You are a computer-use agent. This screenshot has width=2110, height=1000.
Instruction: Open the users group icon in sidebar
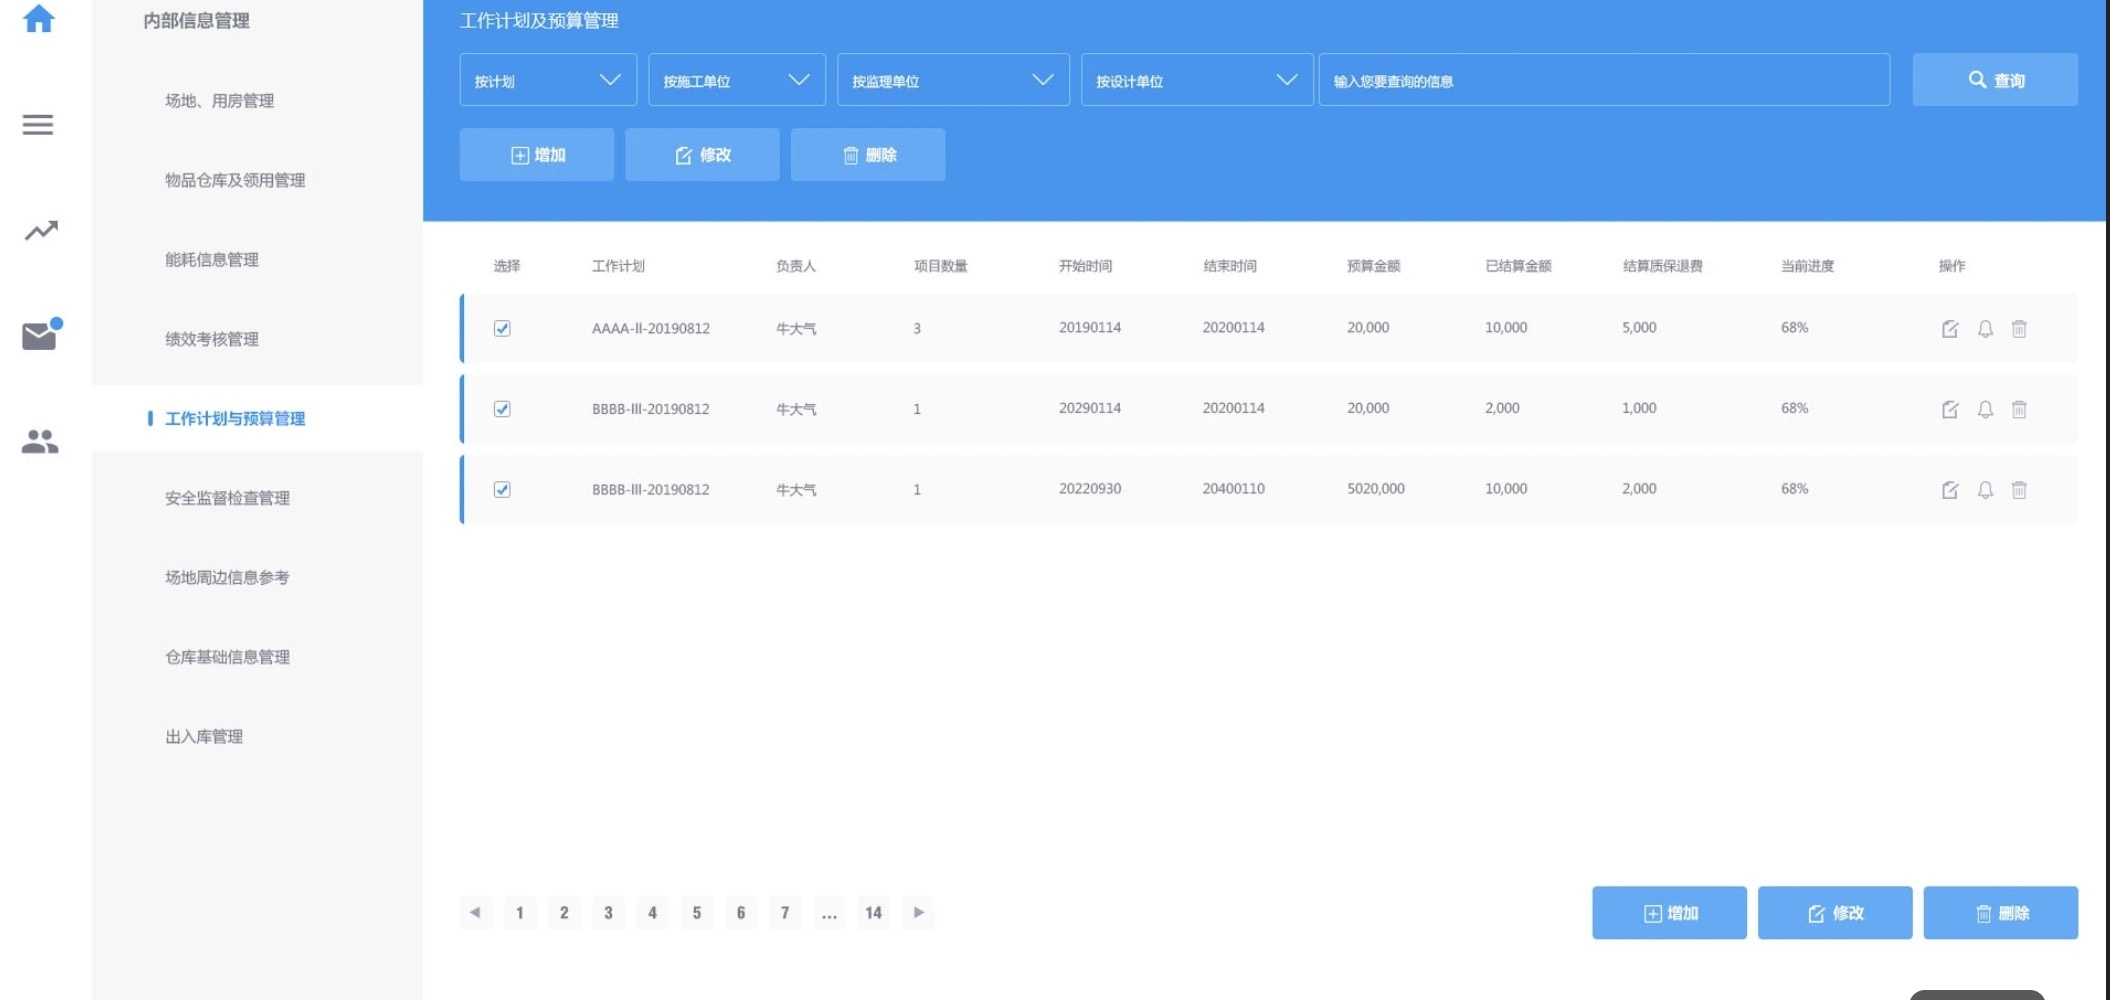point(40,441)
